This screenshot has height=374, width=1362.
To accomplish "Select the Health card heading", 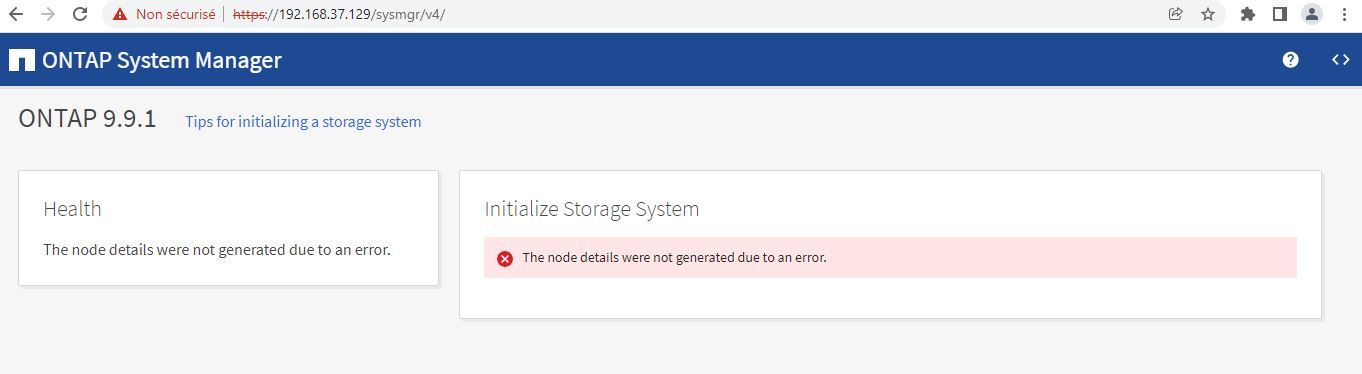I will coord(72,209).
